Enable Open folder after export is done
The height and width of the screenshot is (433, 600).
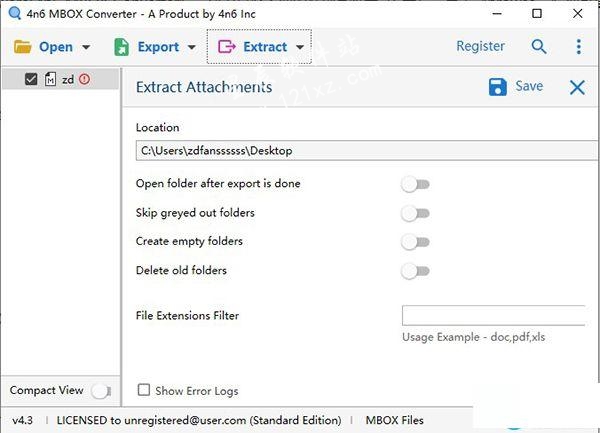(416, 184)
